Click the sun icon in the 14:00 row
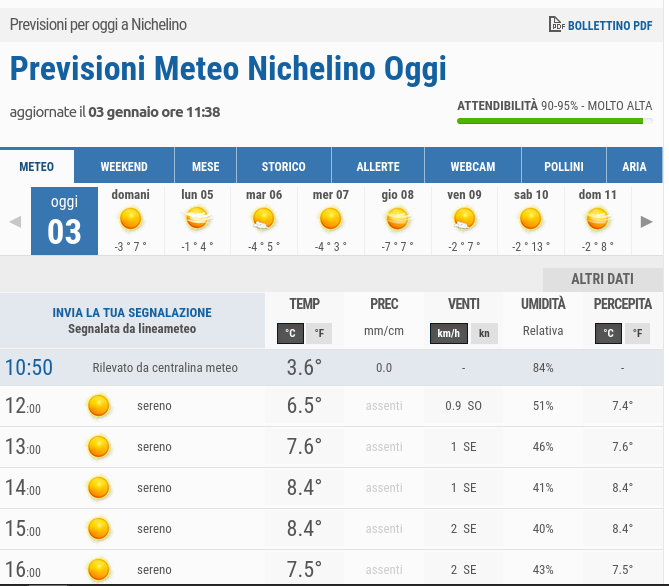 pos(98,488)
